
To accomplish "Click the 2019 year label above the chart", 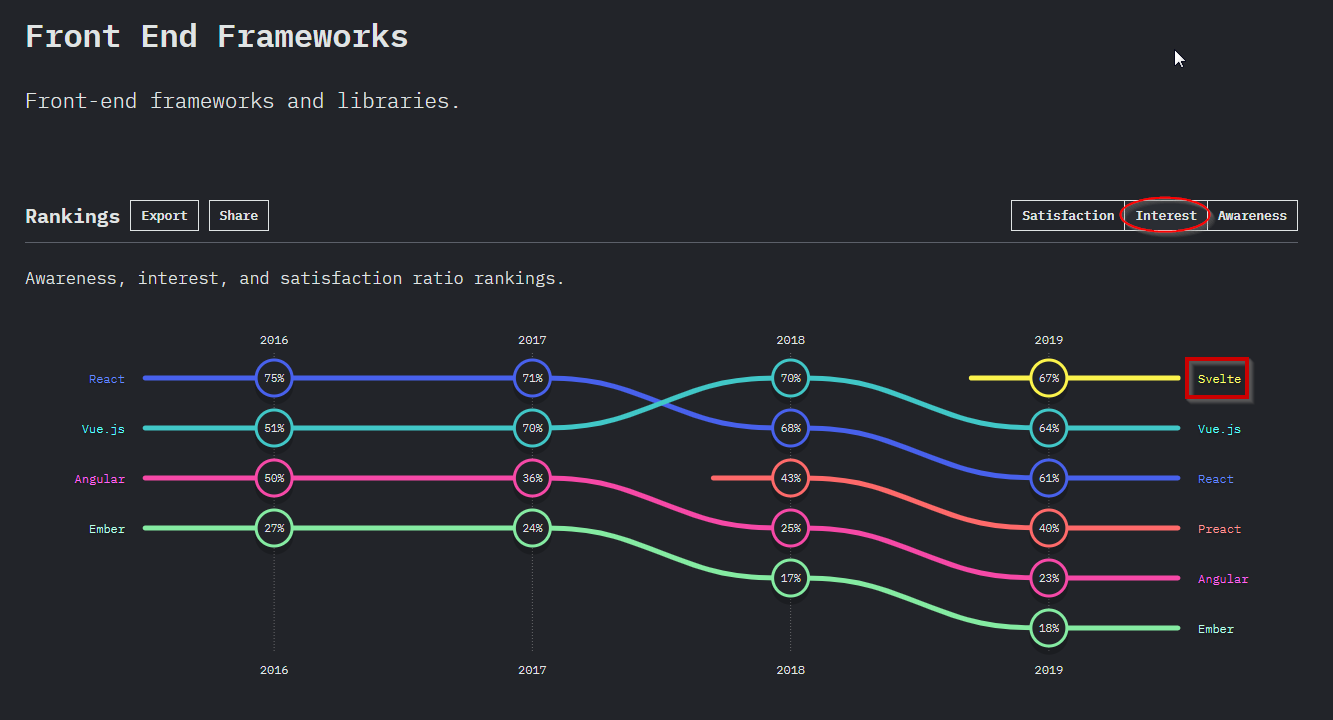I will tap(1048, 340).
